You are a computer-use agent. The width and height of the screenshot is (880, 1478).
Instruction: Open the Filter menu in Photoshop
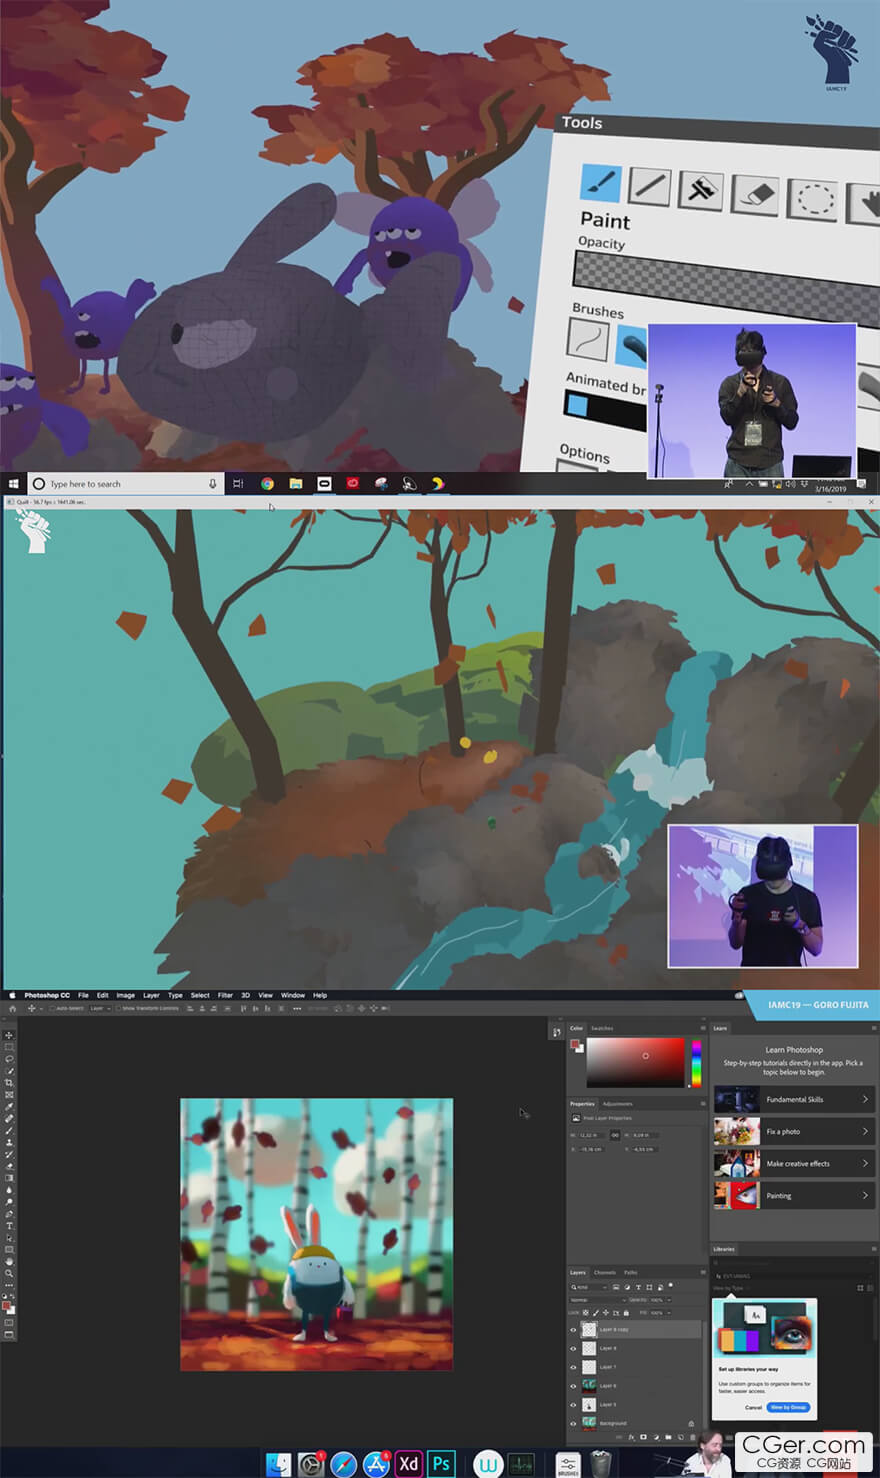point(225,995)
